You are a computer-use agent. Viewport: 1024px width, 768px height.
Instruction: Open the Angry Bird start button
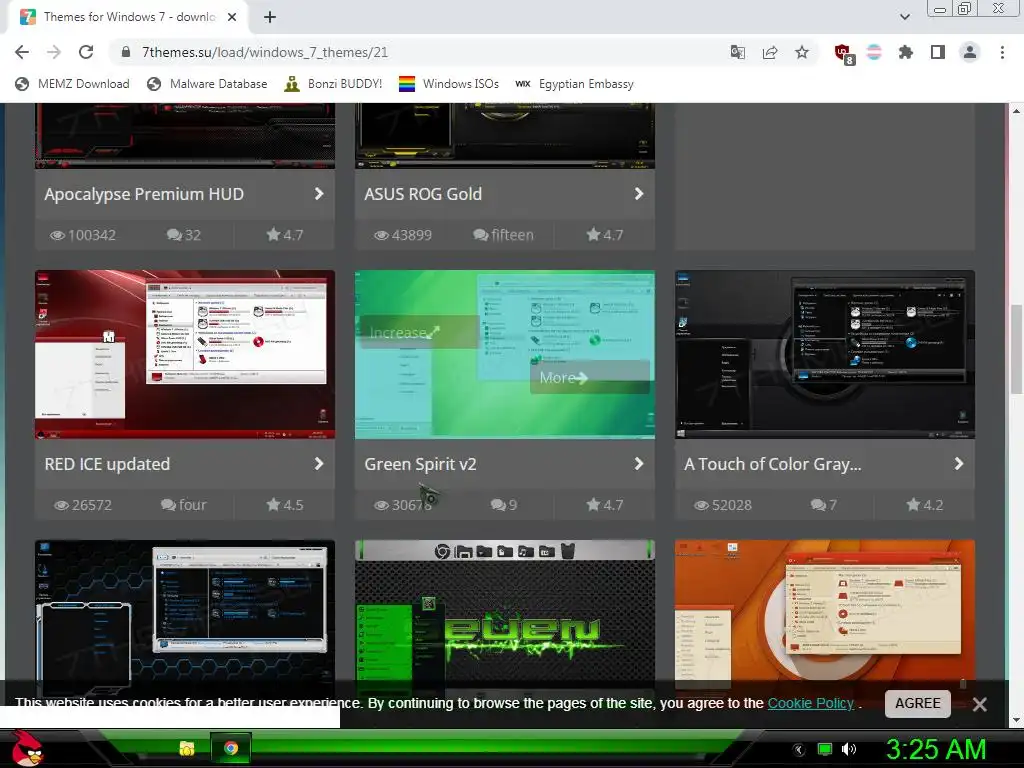point(27,748)
